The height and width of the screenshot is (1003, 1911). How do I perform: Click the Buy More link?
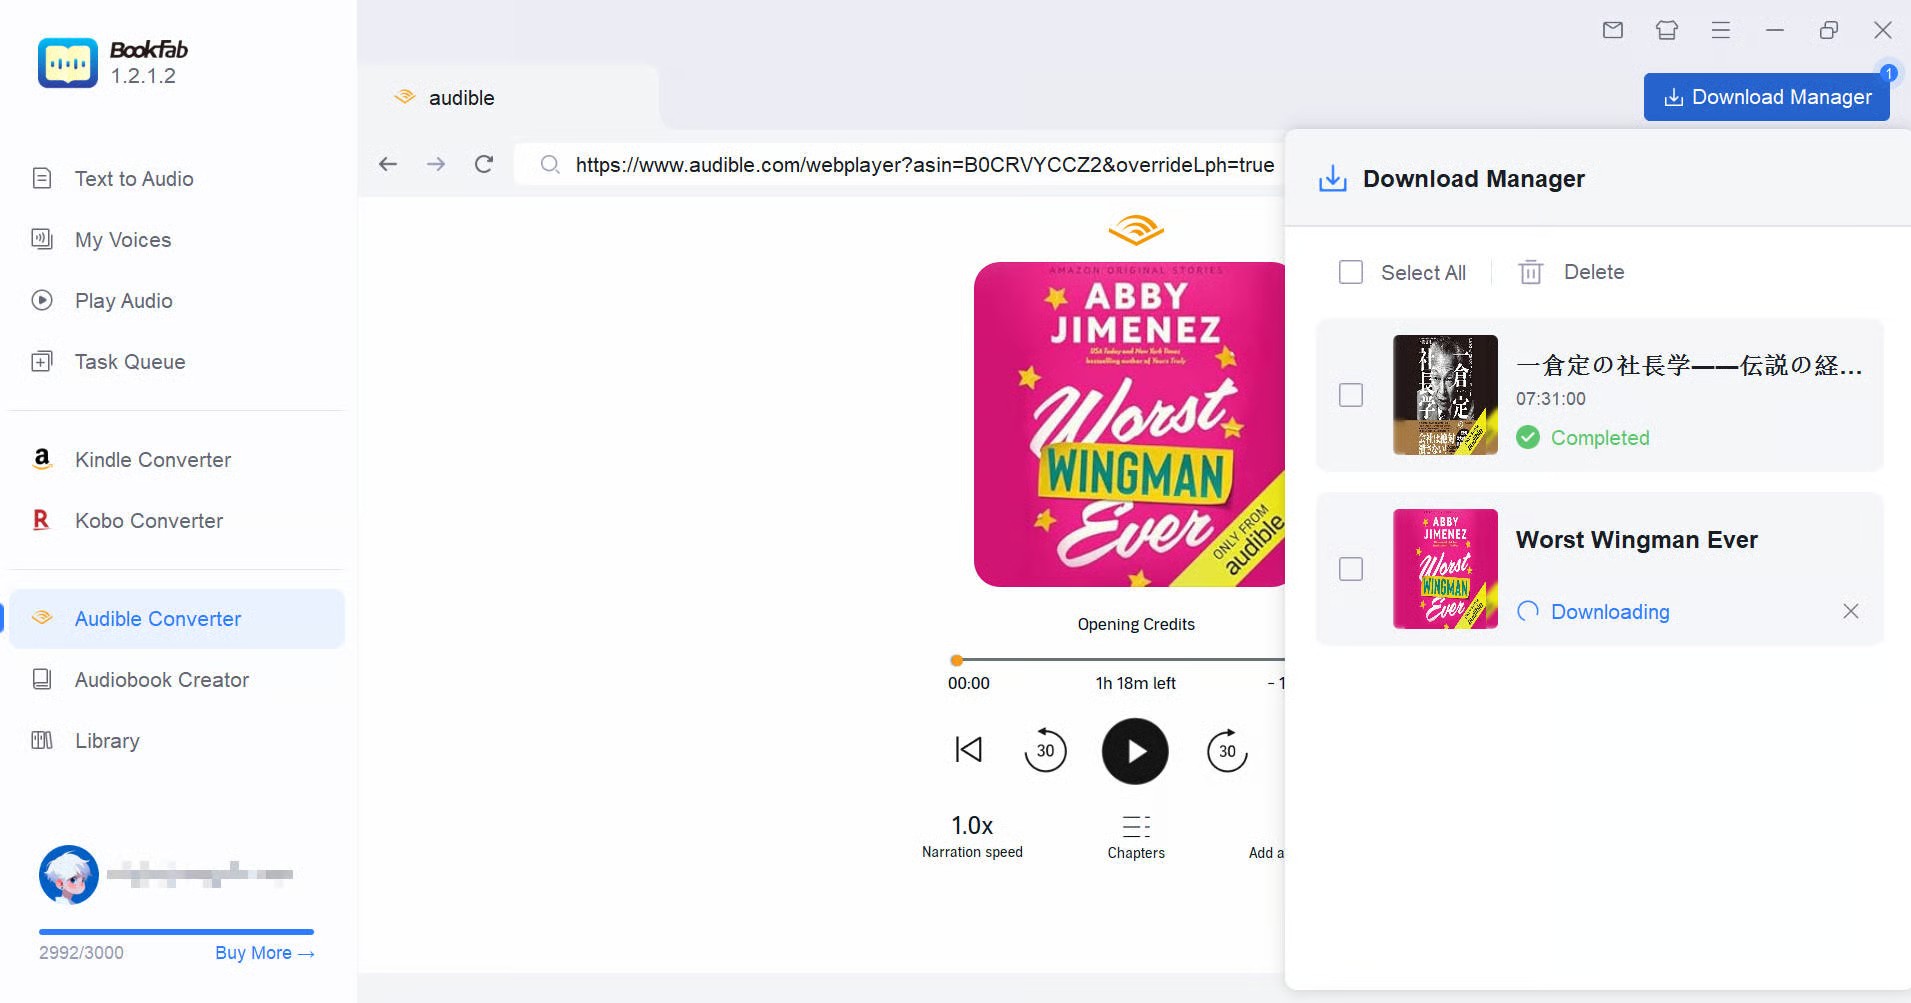[x=263, y=952]
